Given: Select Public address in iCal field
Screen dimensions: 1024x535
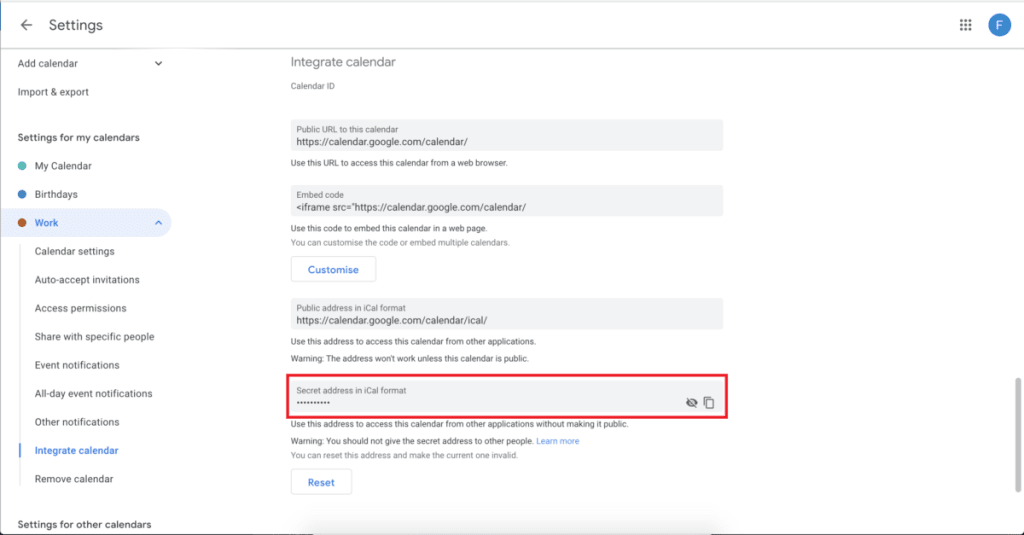Looking at the screenshot, I should 507,314.
